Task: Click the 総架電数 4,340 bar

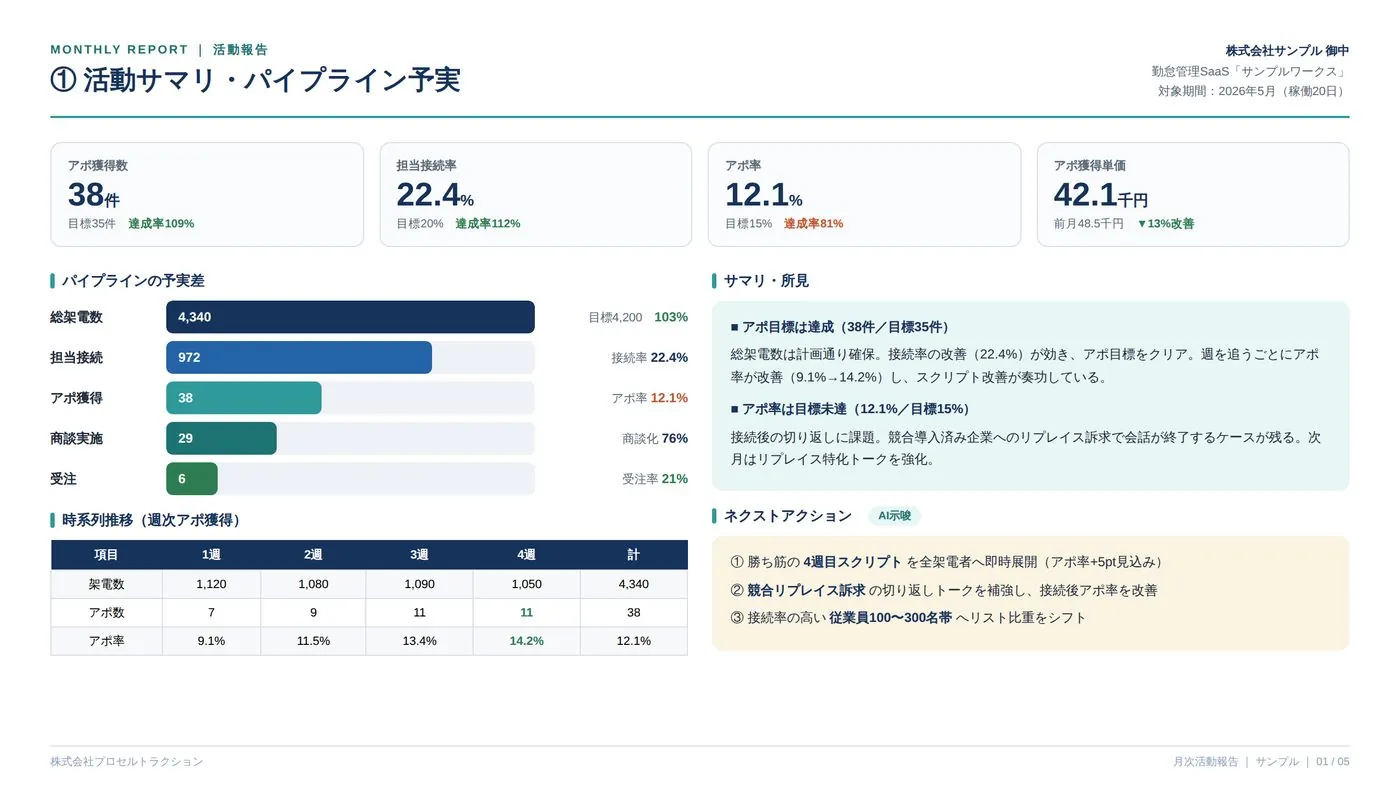Action: click(x=350, y=317)
